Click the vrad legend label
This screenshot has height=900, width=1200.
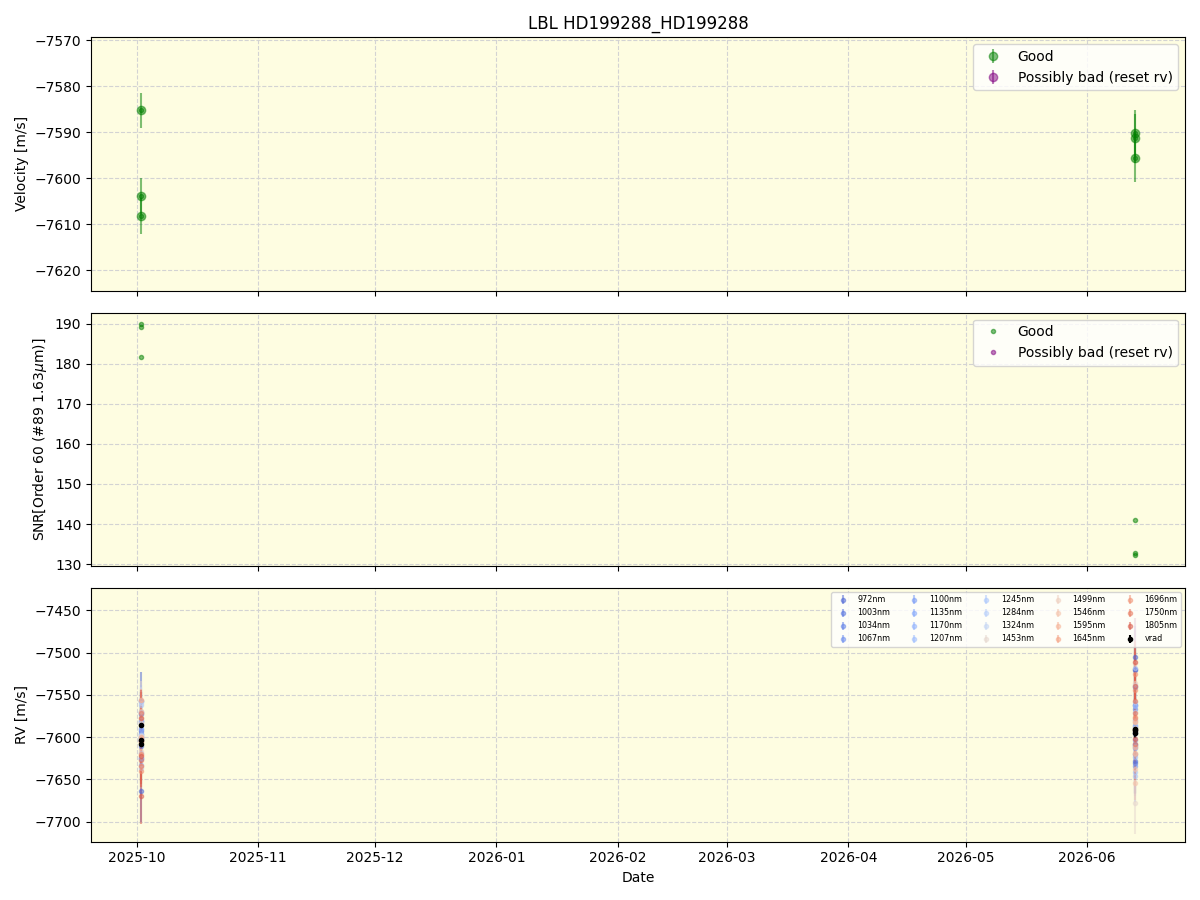point(1154,639)
